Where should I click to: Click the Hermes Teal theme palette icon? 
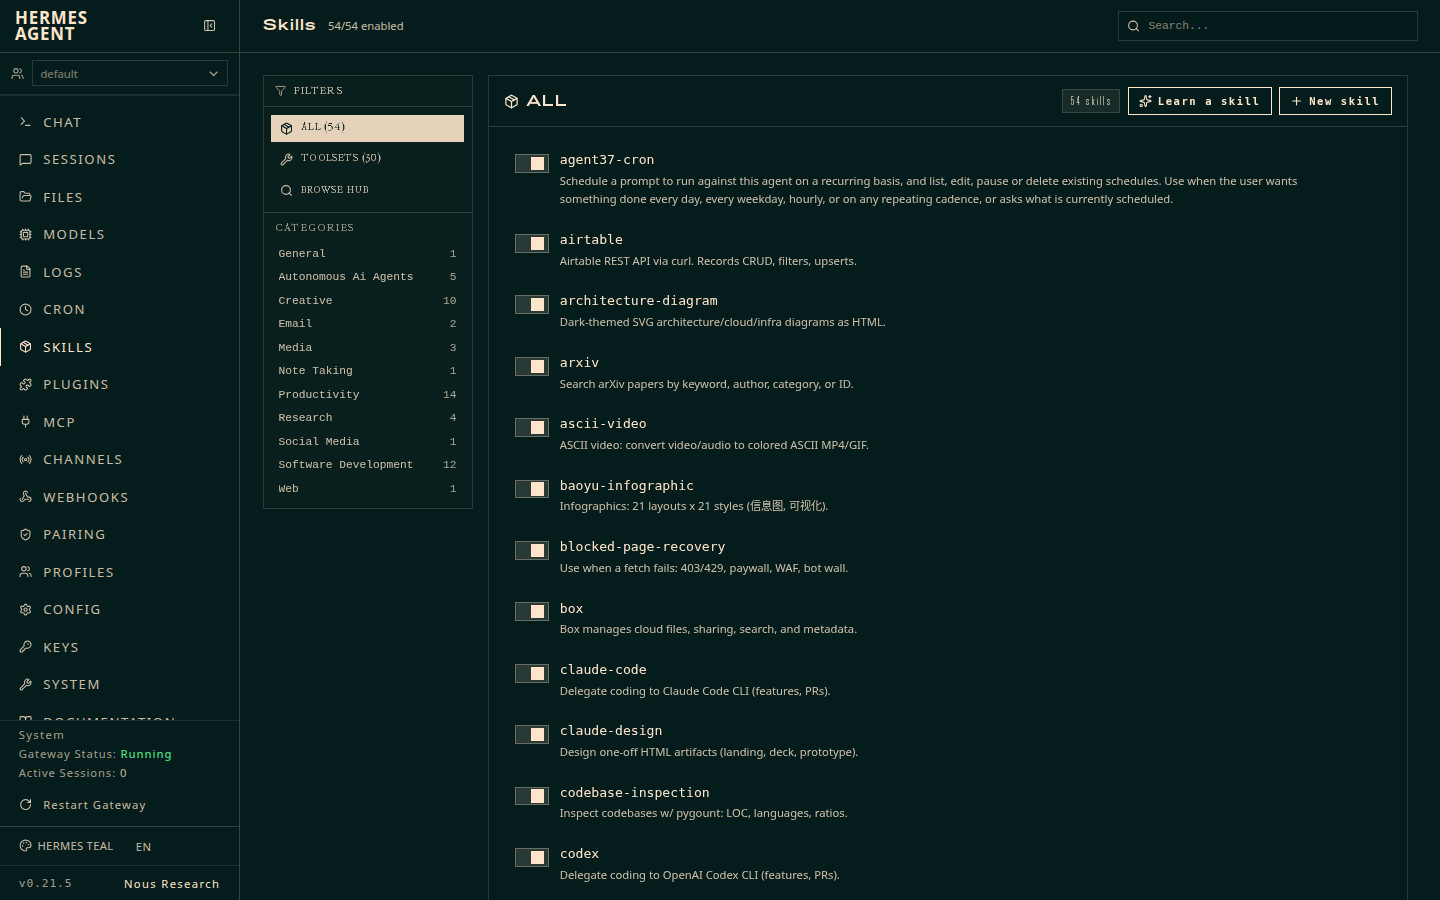point(26,846)
